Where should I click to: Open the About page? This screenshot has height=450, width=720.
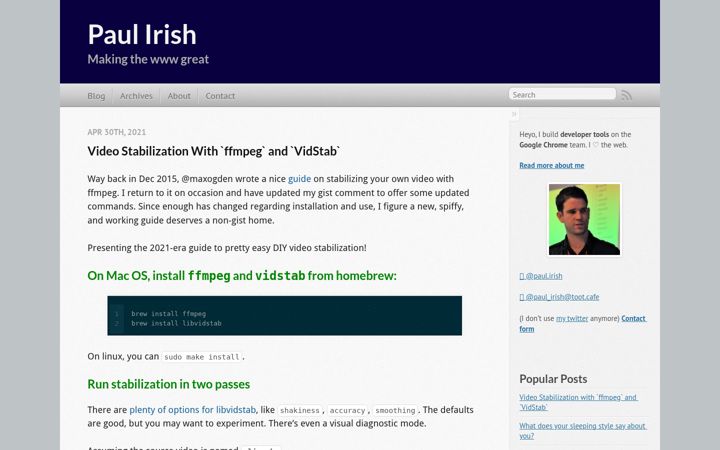coord(179,96)
